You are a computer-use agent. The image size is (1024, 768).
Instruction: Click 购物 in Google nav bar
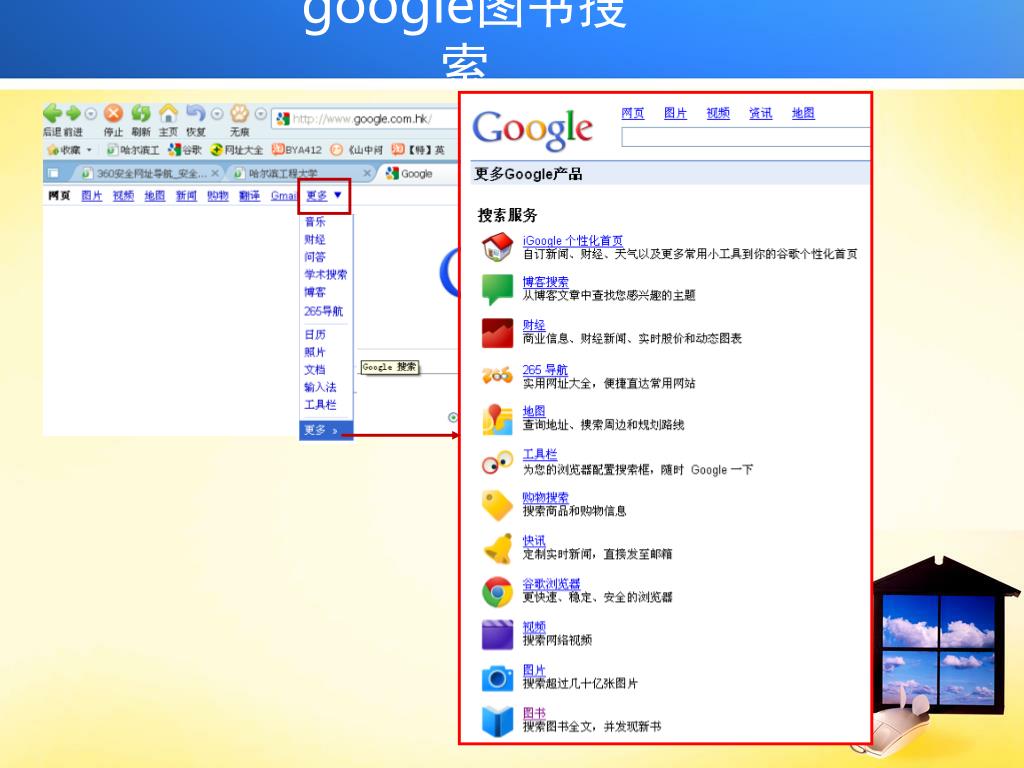[x=217, y=196]
